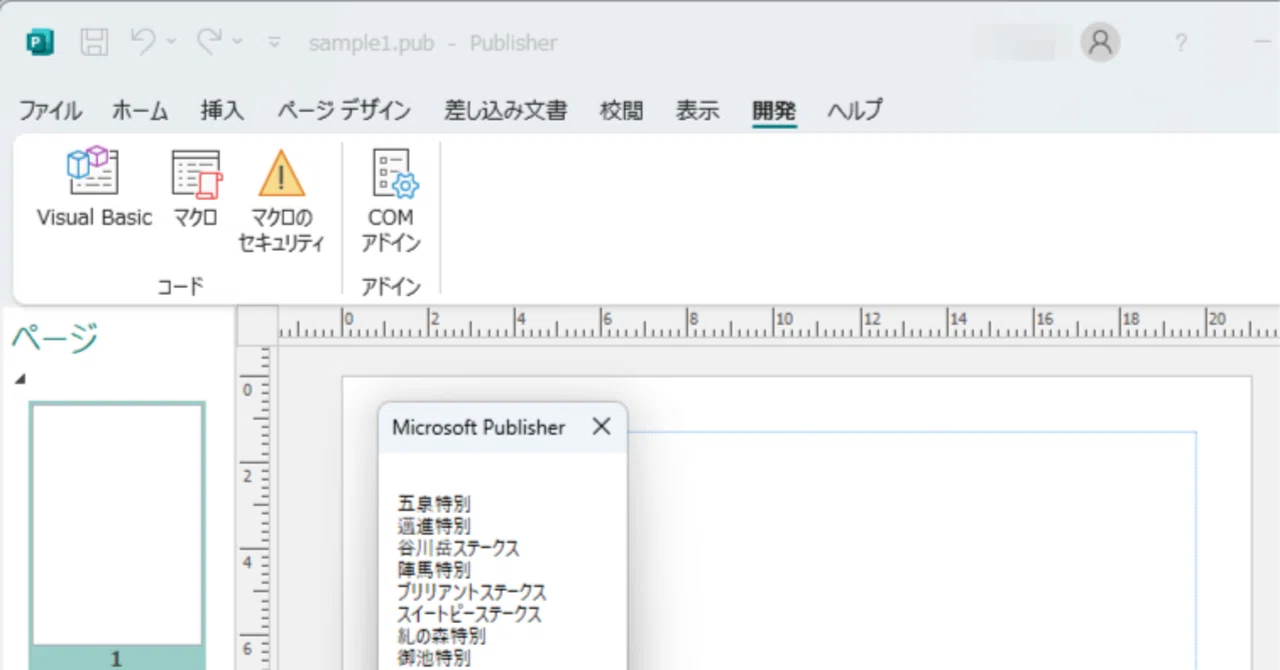Open the マクロ dialog
Viewport: 1280px width, 670px height.
point(195,189)
